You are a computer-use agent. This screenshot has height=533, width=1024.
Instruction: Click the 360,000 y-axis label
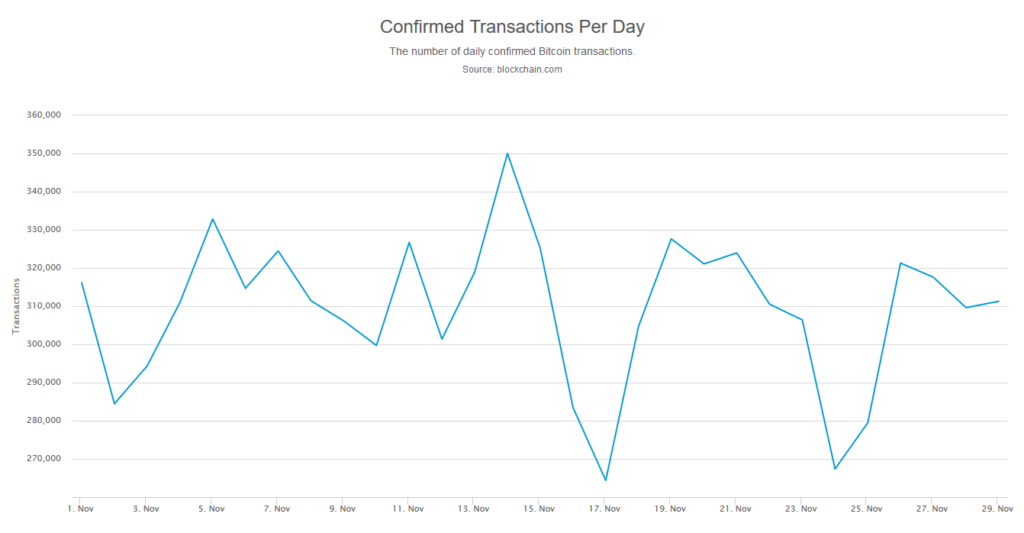(44, 115)
